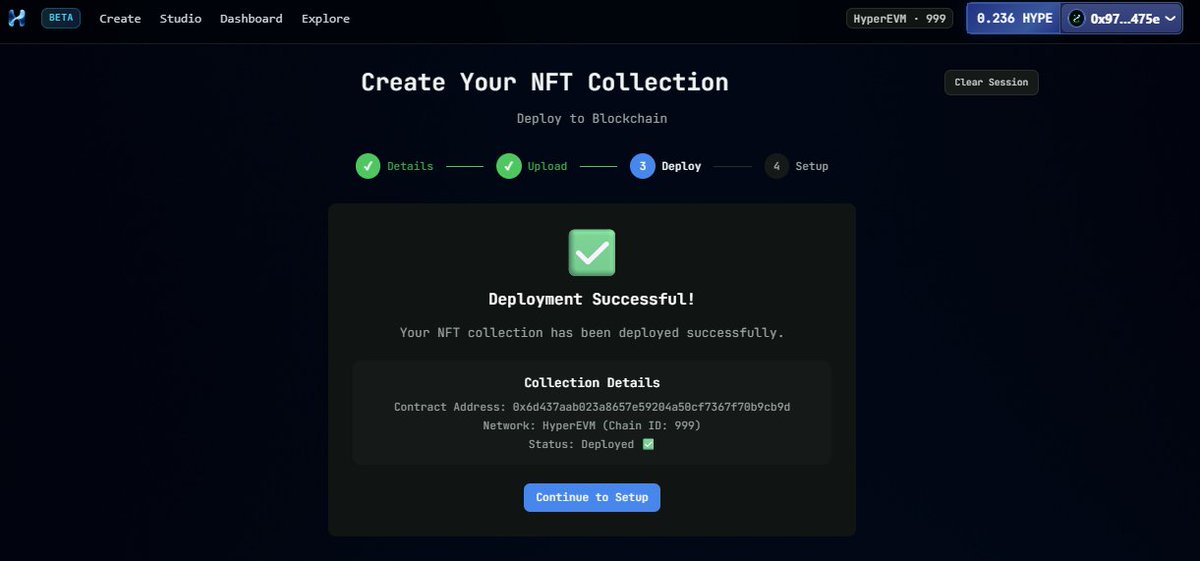Open the Studio page
Image resolution: width=1200 pixels, height=561 pixels.
[x=180, y=18]
